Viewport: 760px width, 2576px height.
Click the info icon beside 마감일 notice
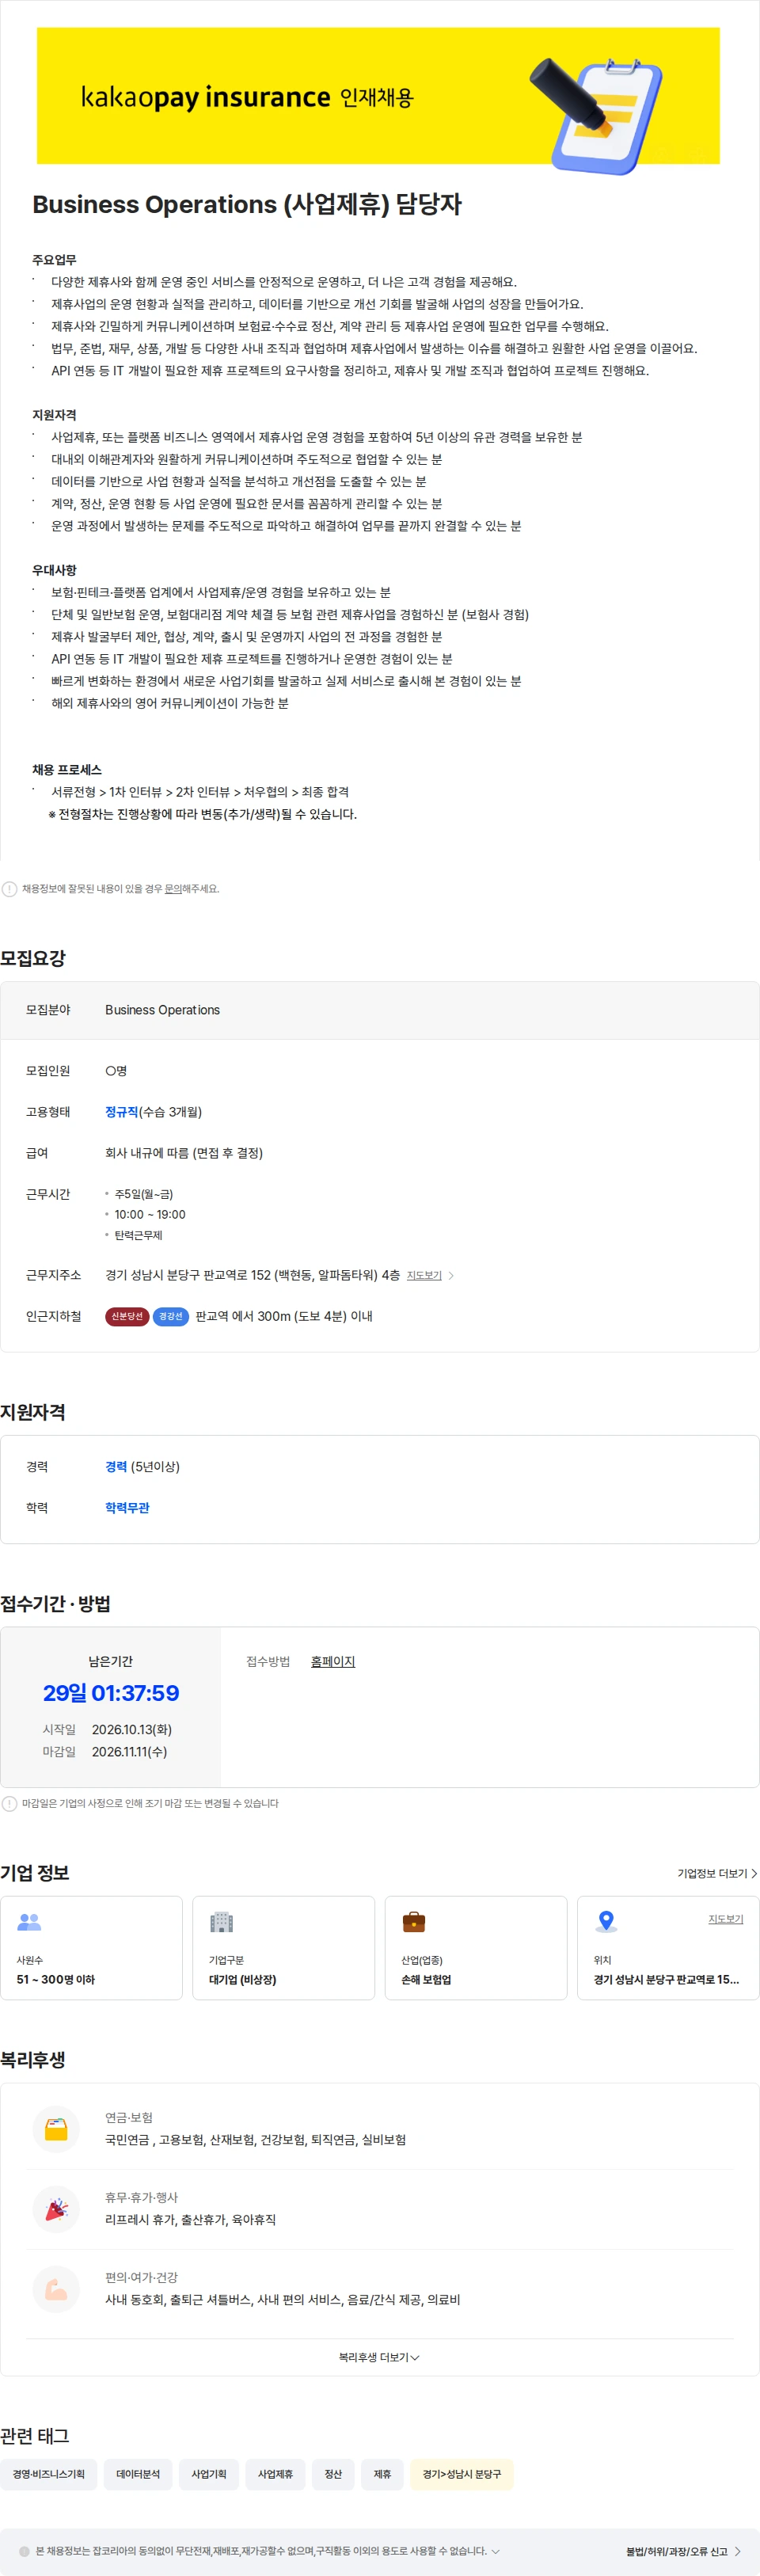(x=9, y=1804)
